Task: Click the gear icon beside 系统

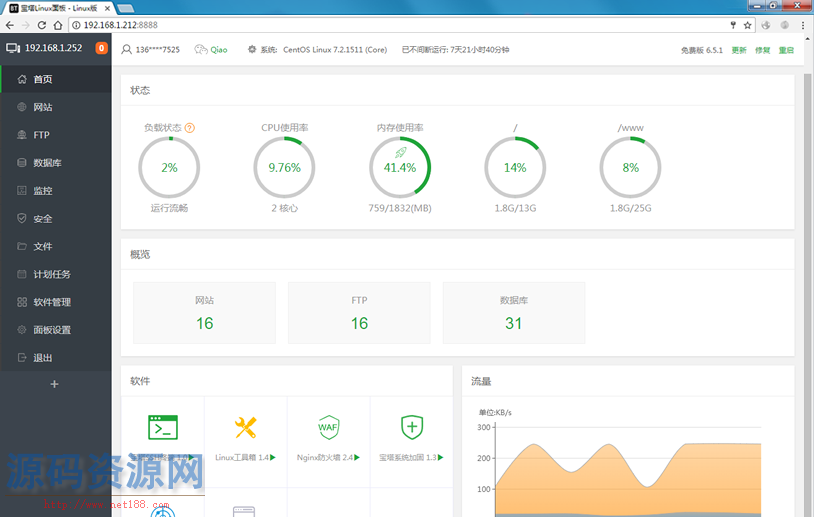Action: coord(252,49)
